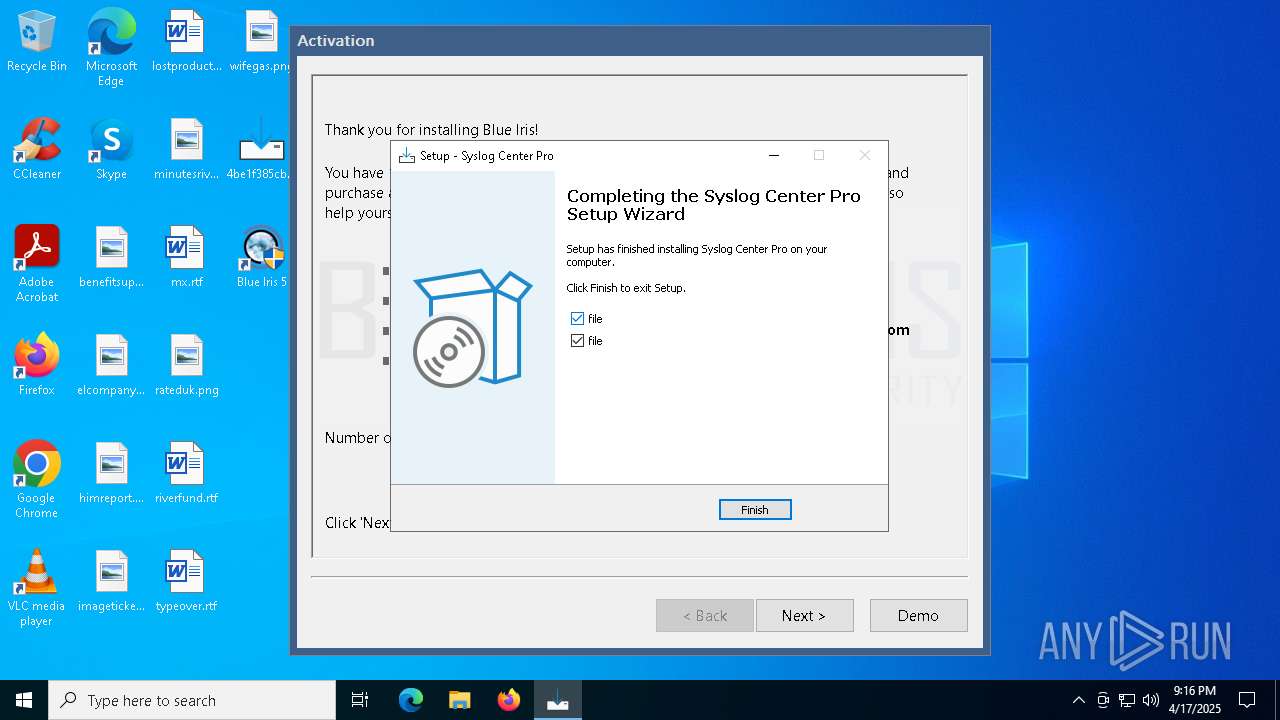Select the Skype desktop shortcut

click(111, 150)
